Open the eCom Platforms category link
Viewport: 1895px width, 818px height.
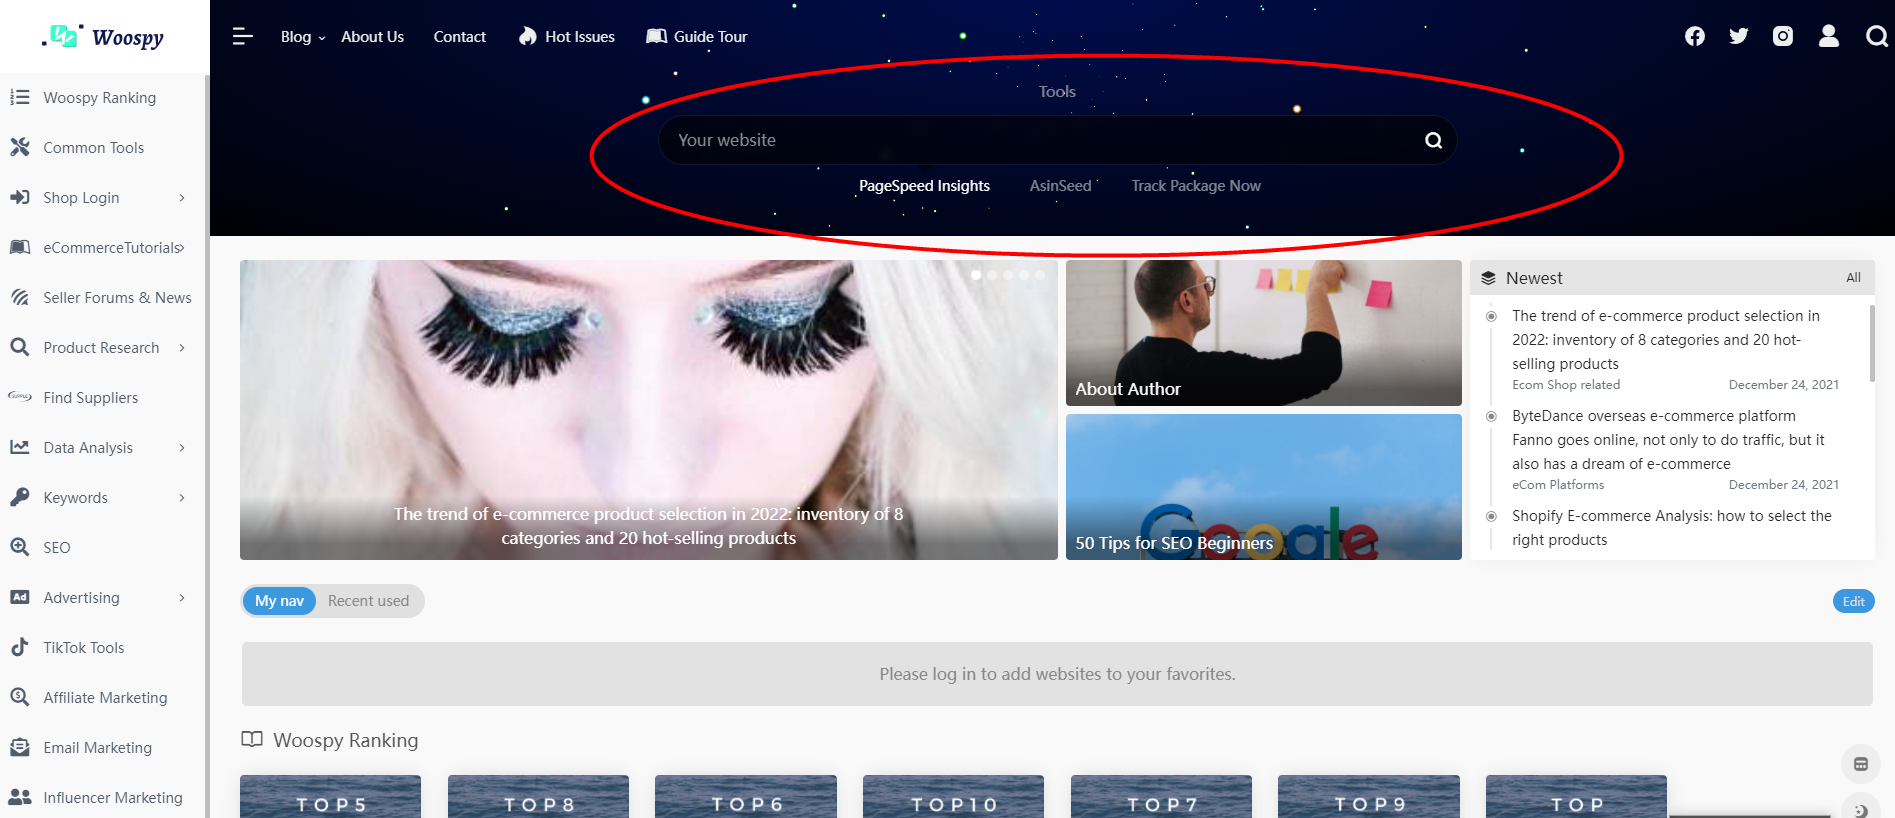[1557, 485]
